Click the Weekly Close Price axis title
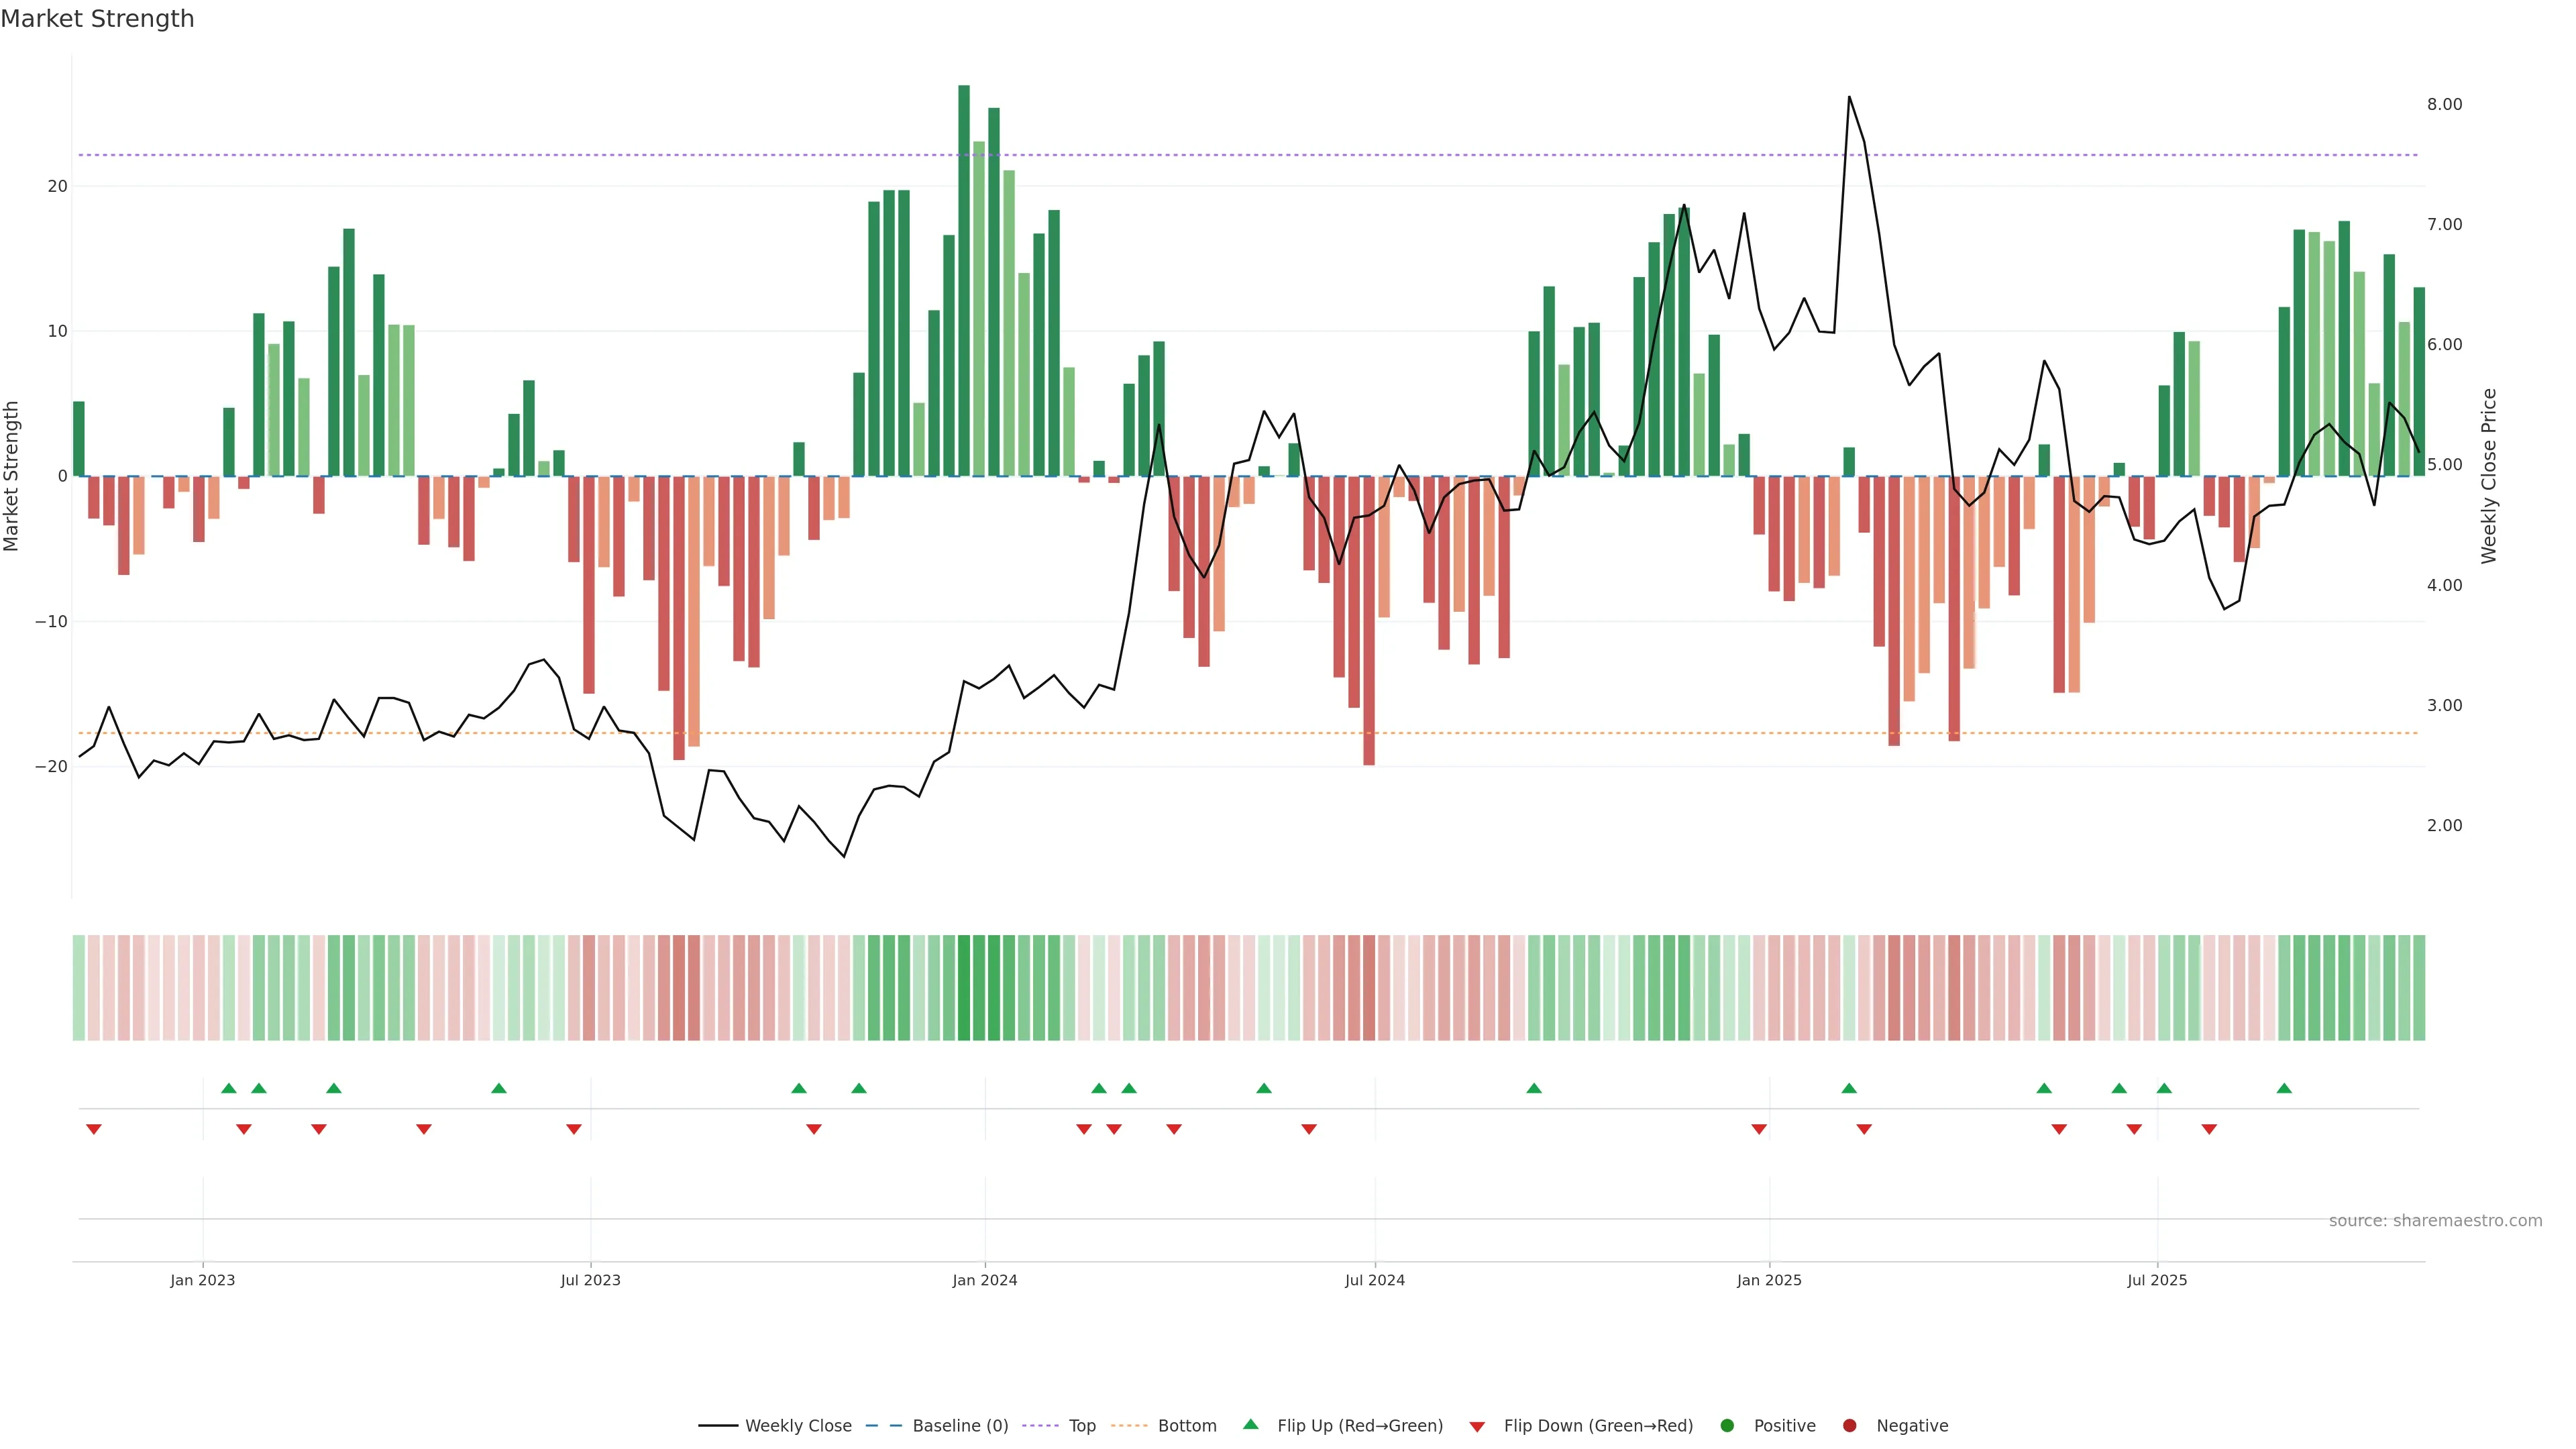This screenshot has height=1449, width=2576. pyautogui.click(x=2489, y=476)
